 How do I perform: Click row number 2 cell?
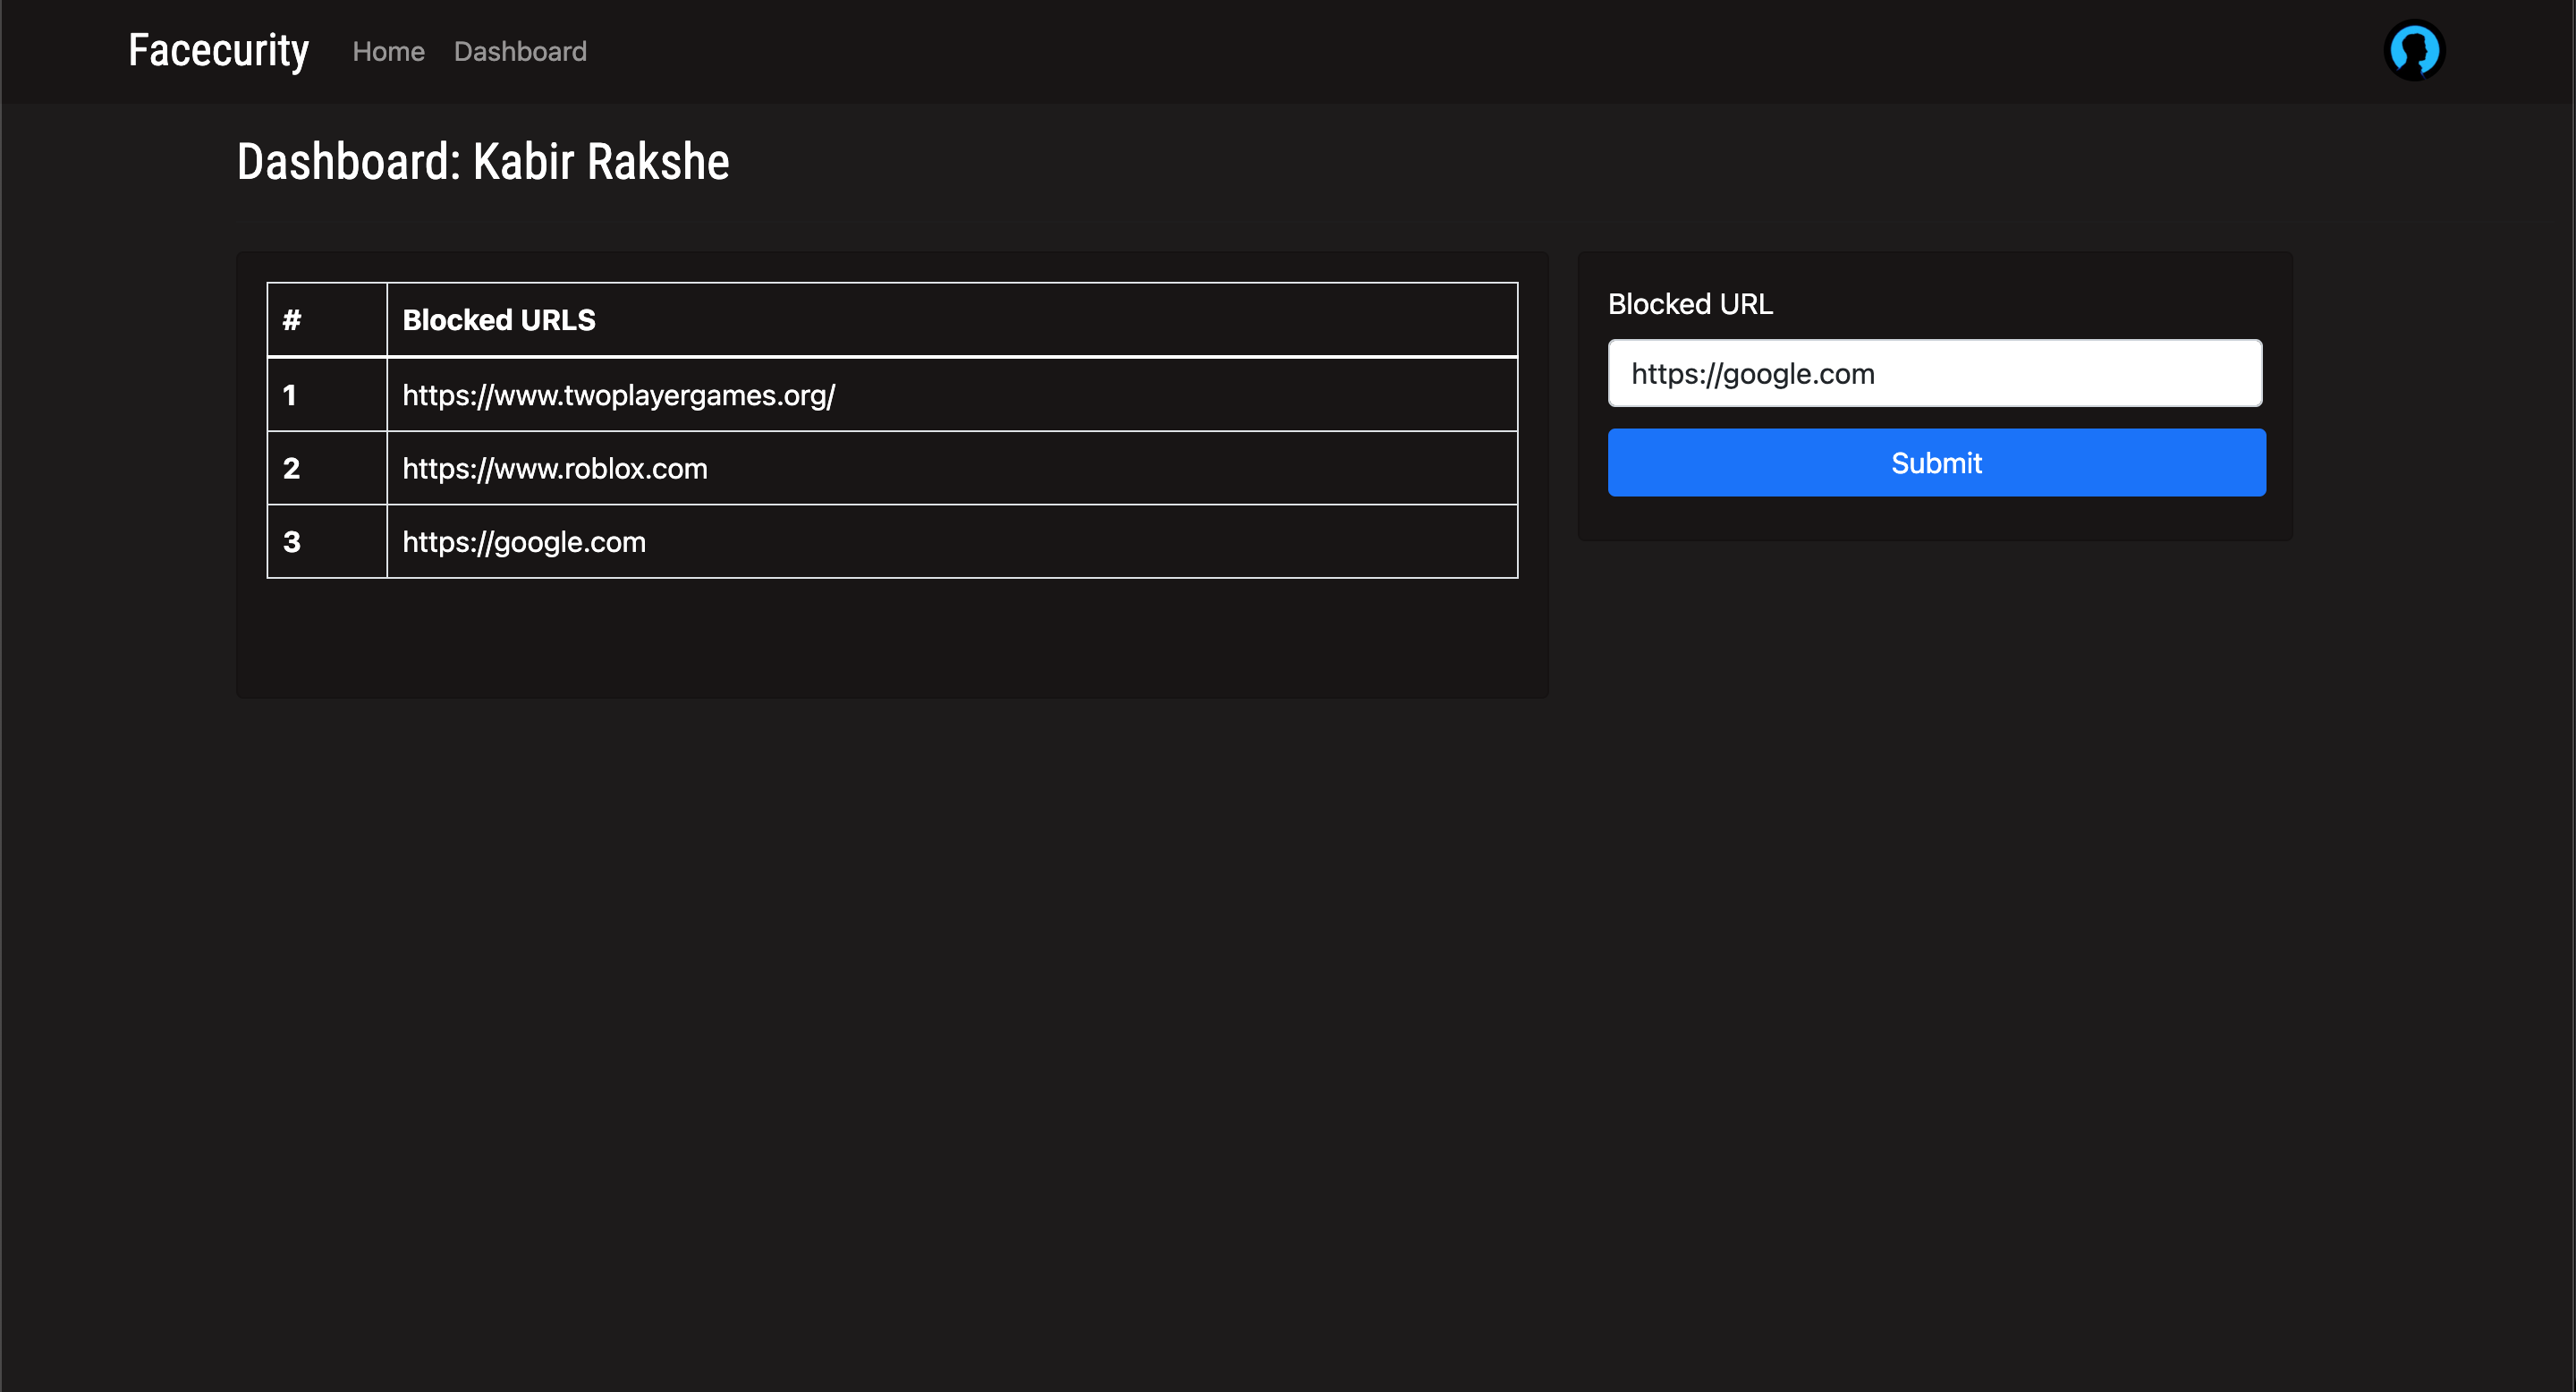click(291, 468)
